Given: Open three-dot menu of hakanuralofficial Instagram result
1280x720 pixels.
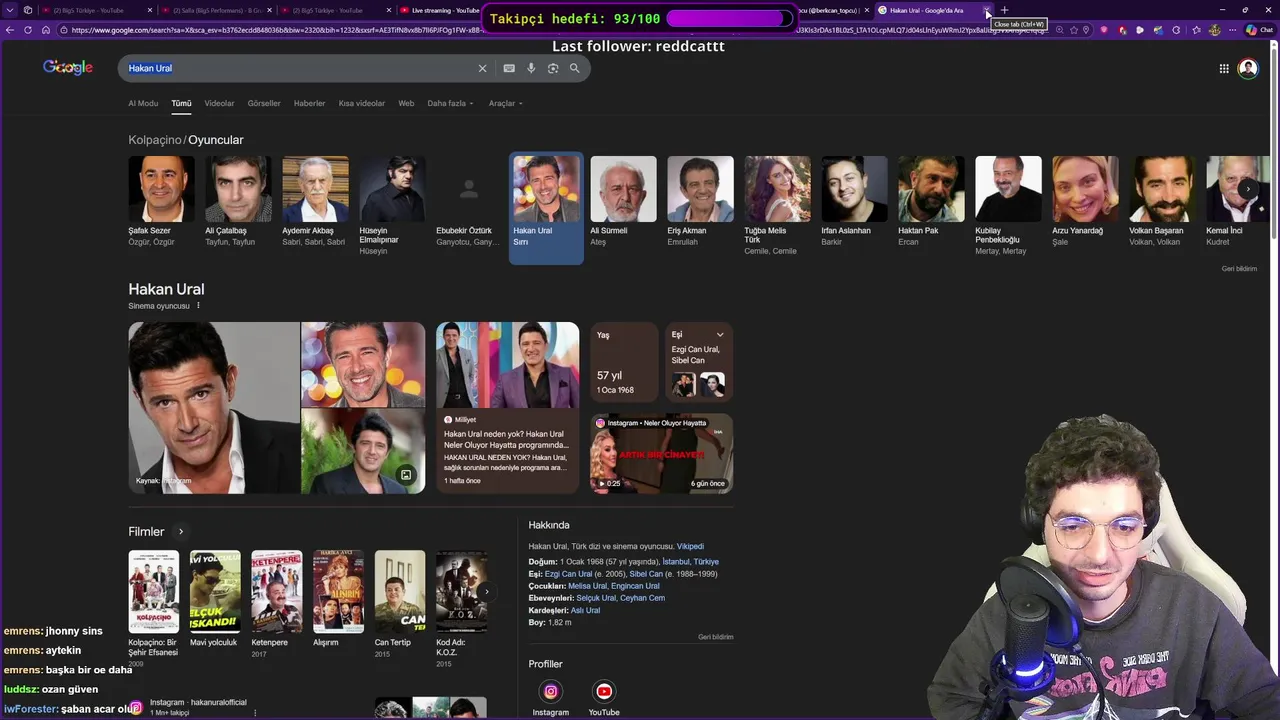Looking at the screenshot, I should pyautogui.click(x=255, y=713).
